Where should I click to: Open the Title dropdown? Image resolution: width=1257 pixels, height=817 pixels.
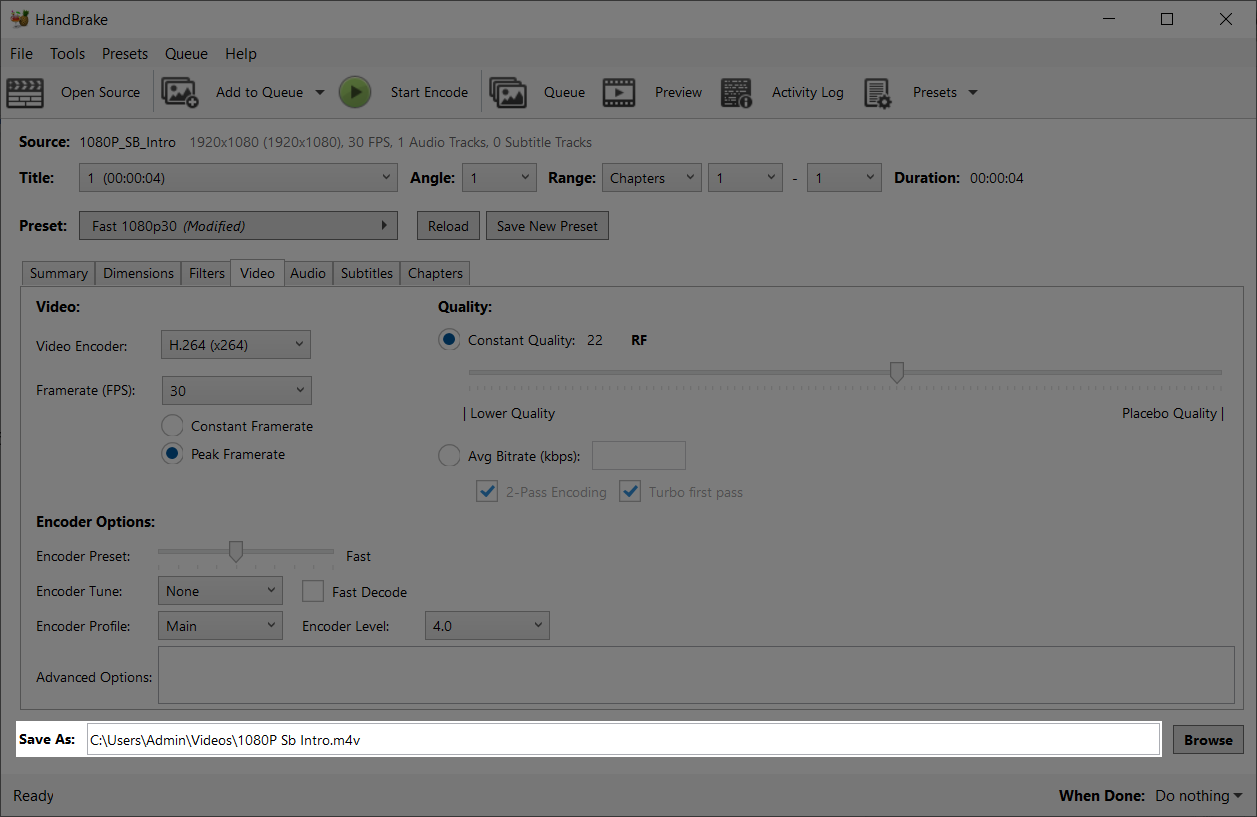pos(238,178)
